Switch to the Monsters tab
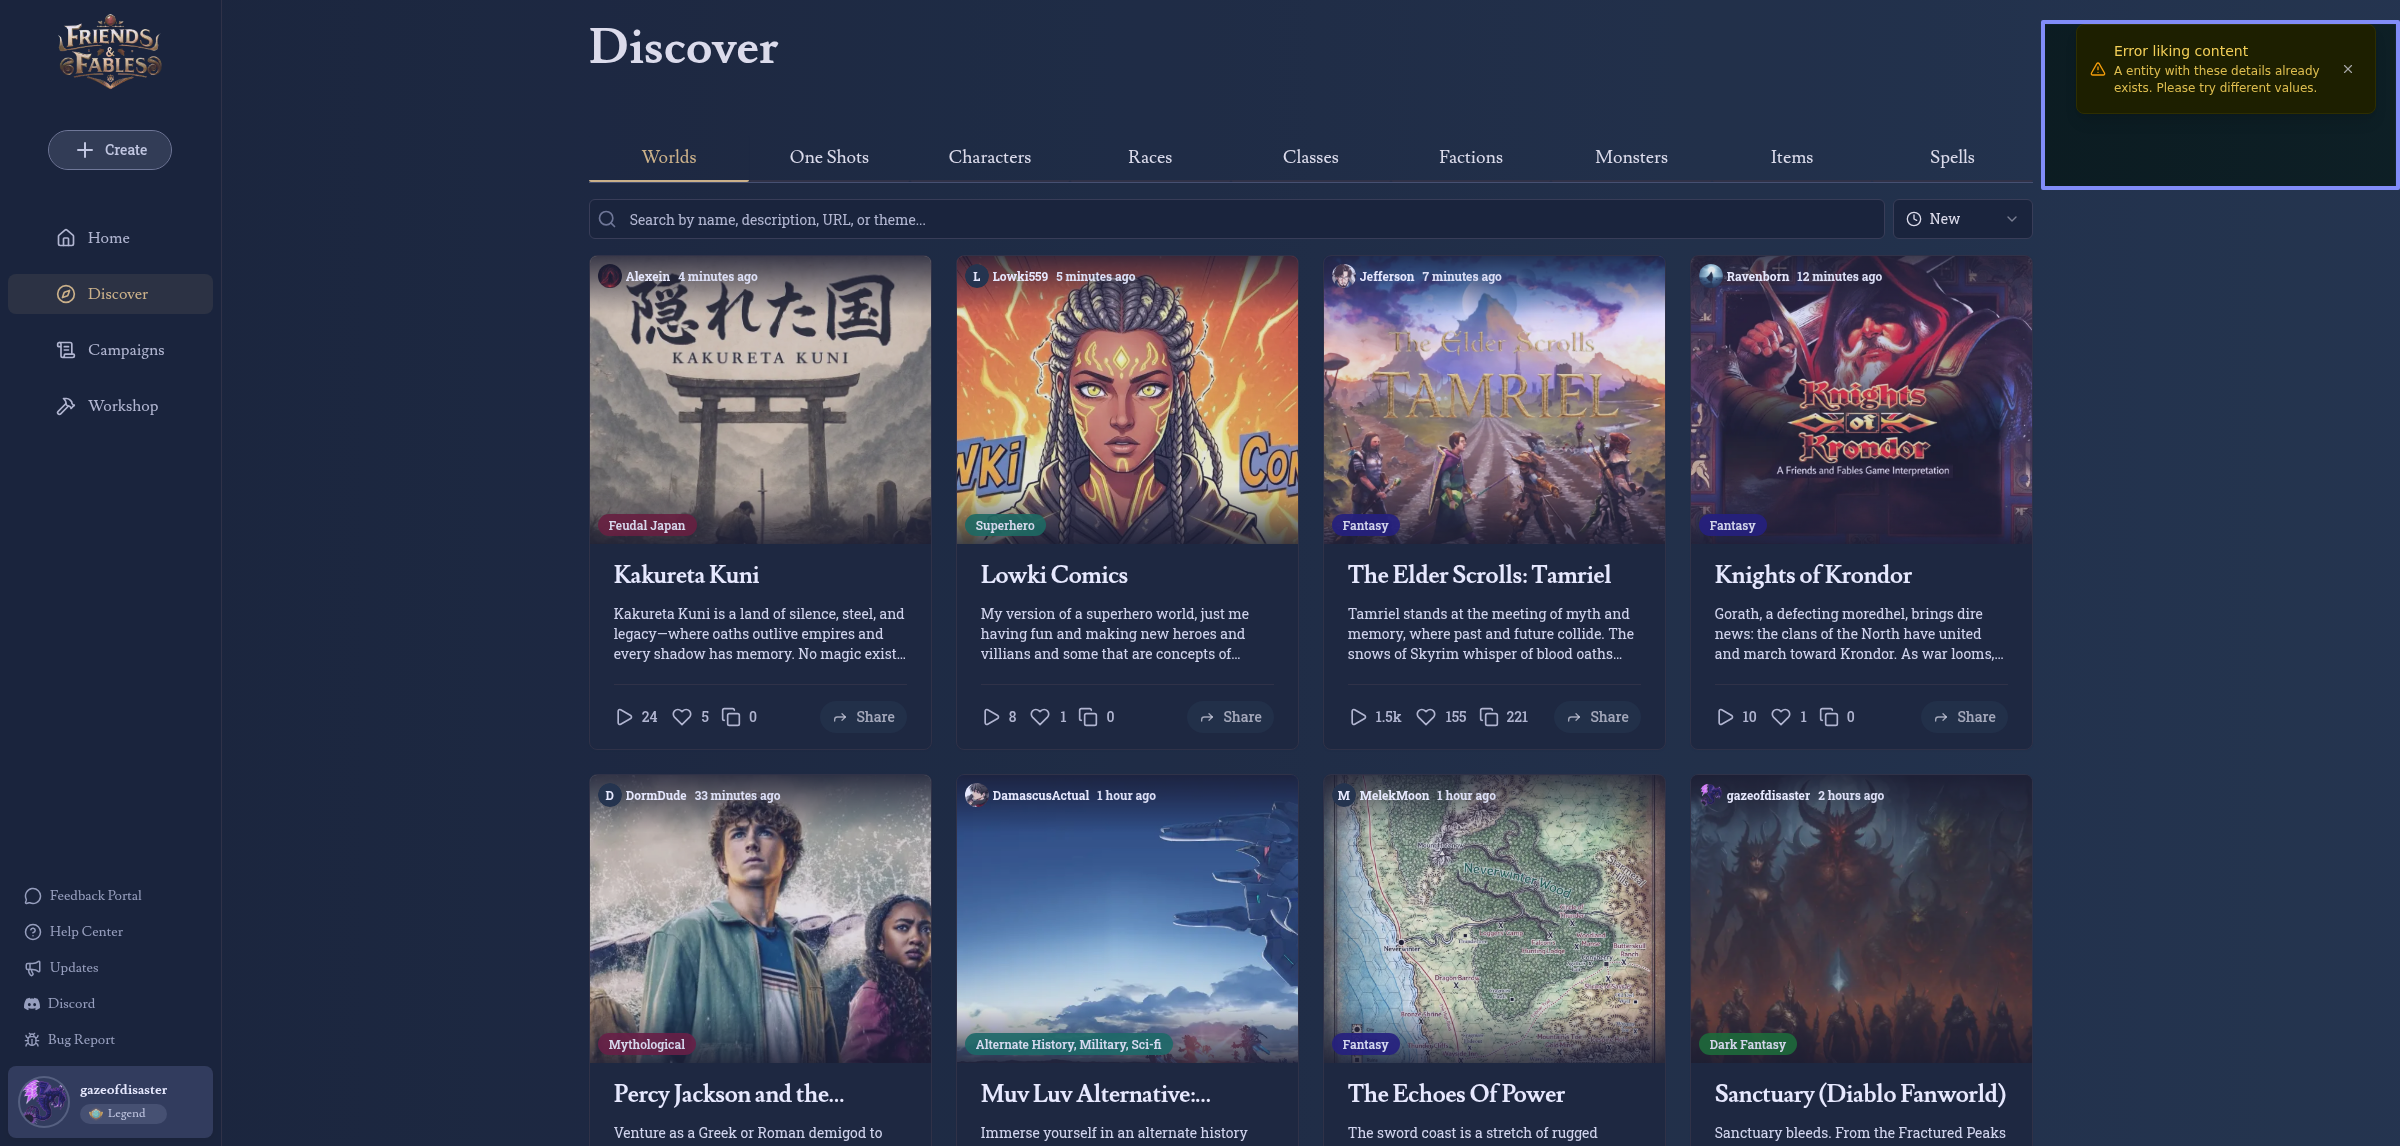This screenshot has height=1146, width=2400. tap(1630, 157)
